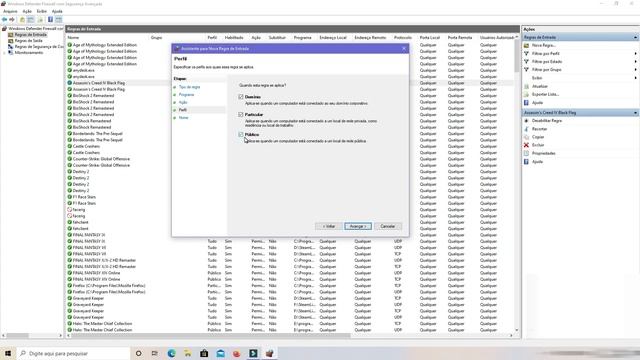Select Regras de Entrada tree item
640x360 pixels.
(31, 35)
